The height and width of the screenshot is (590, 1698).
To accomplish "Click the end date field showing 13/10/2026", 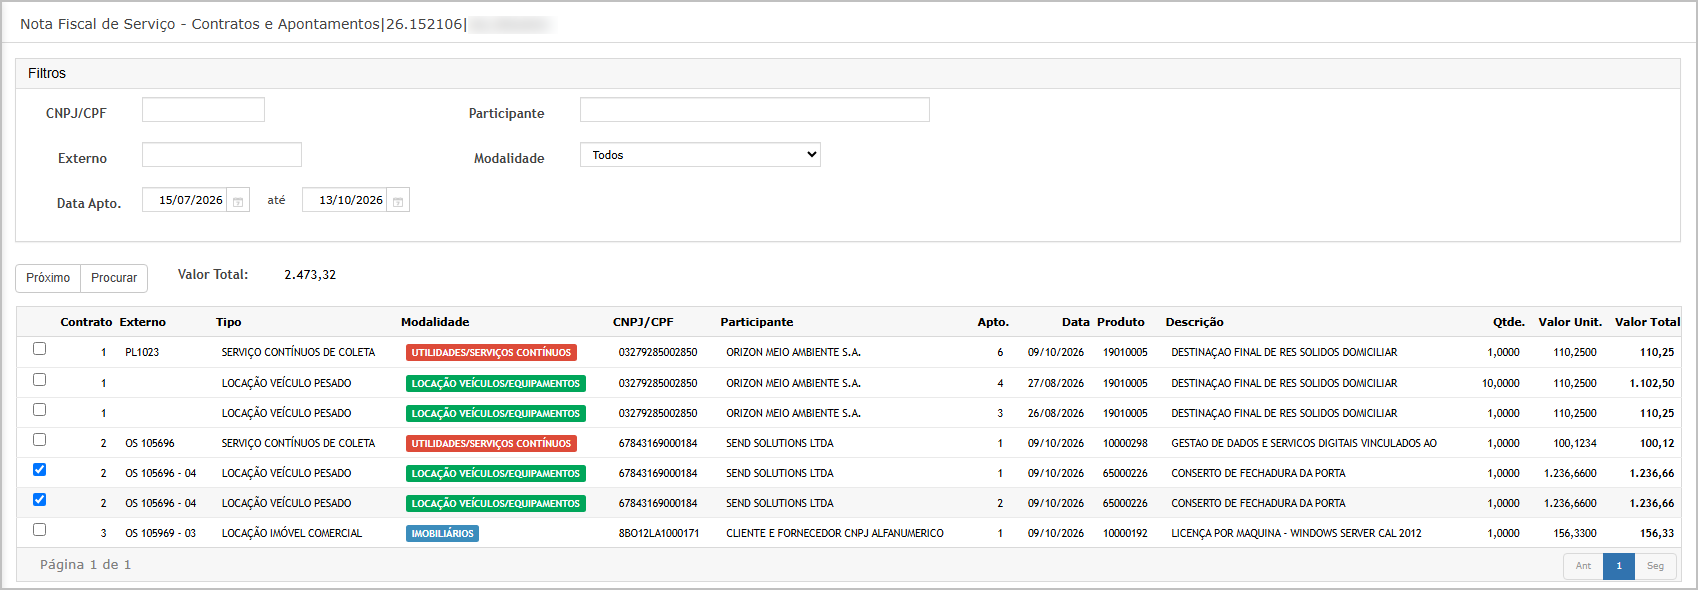I will 345,200.
